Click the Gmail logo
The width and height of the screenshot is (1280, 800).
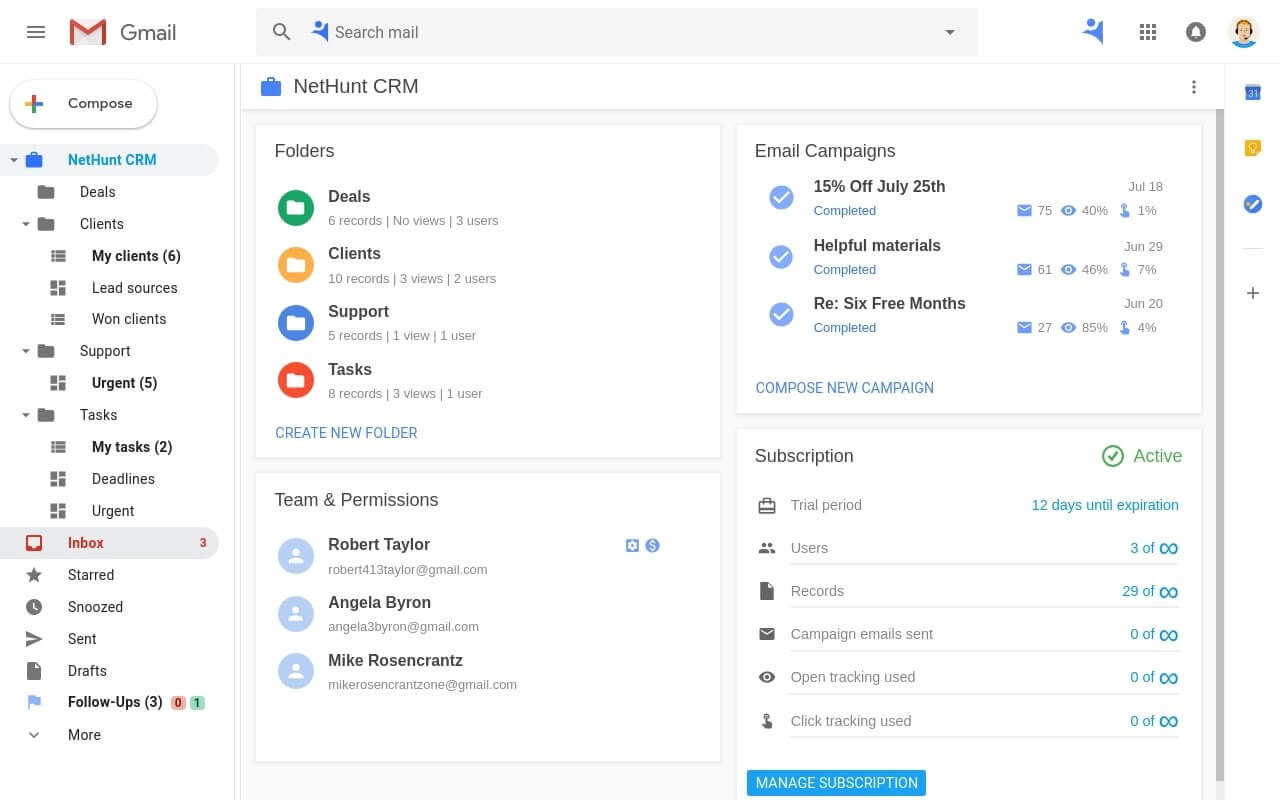point(123,32)
